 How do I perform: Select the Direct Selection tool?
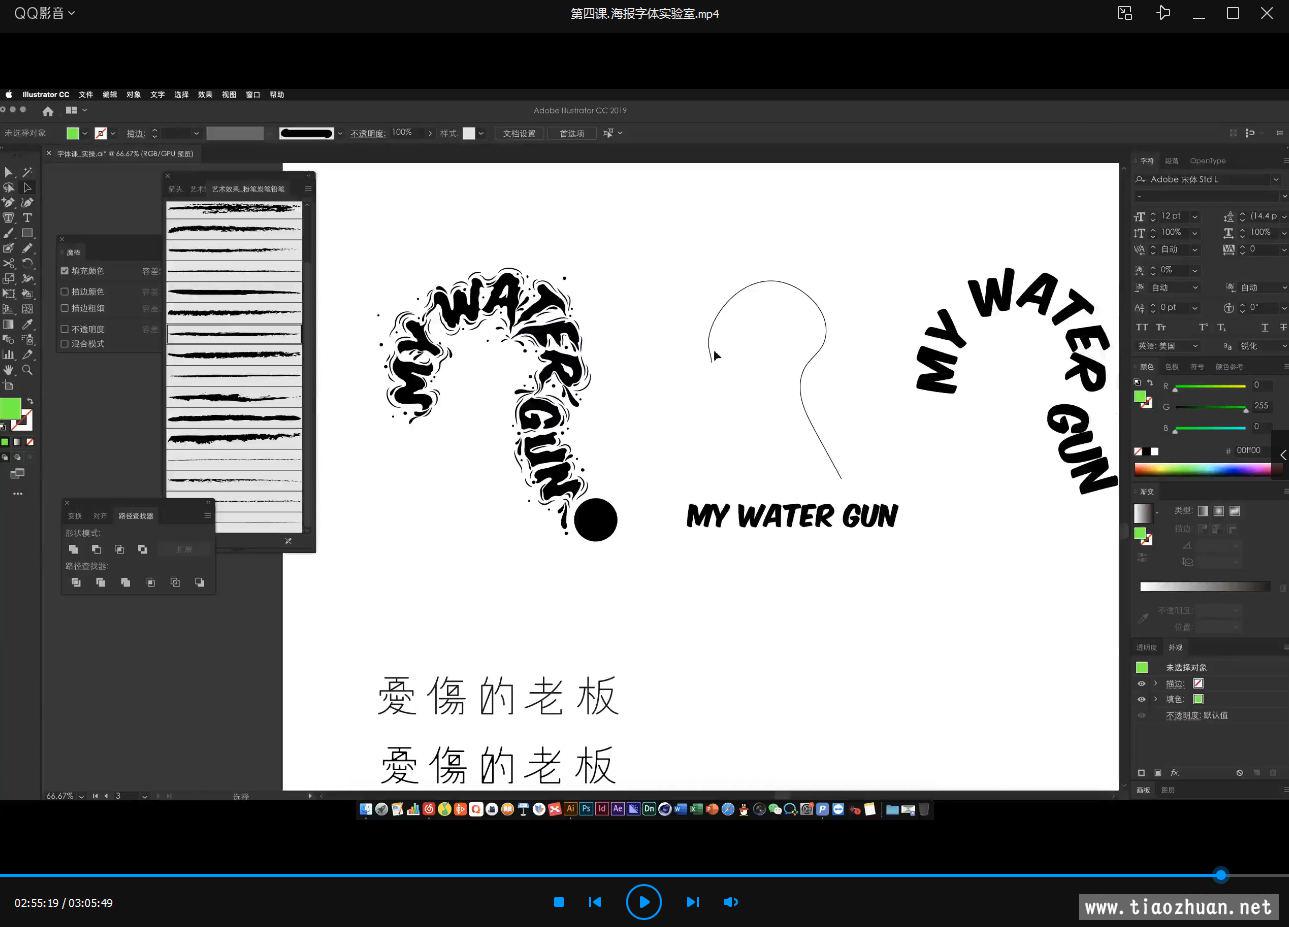point(27,187)
